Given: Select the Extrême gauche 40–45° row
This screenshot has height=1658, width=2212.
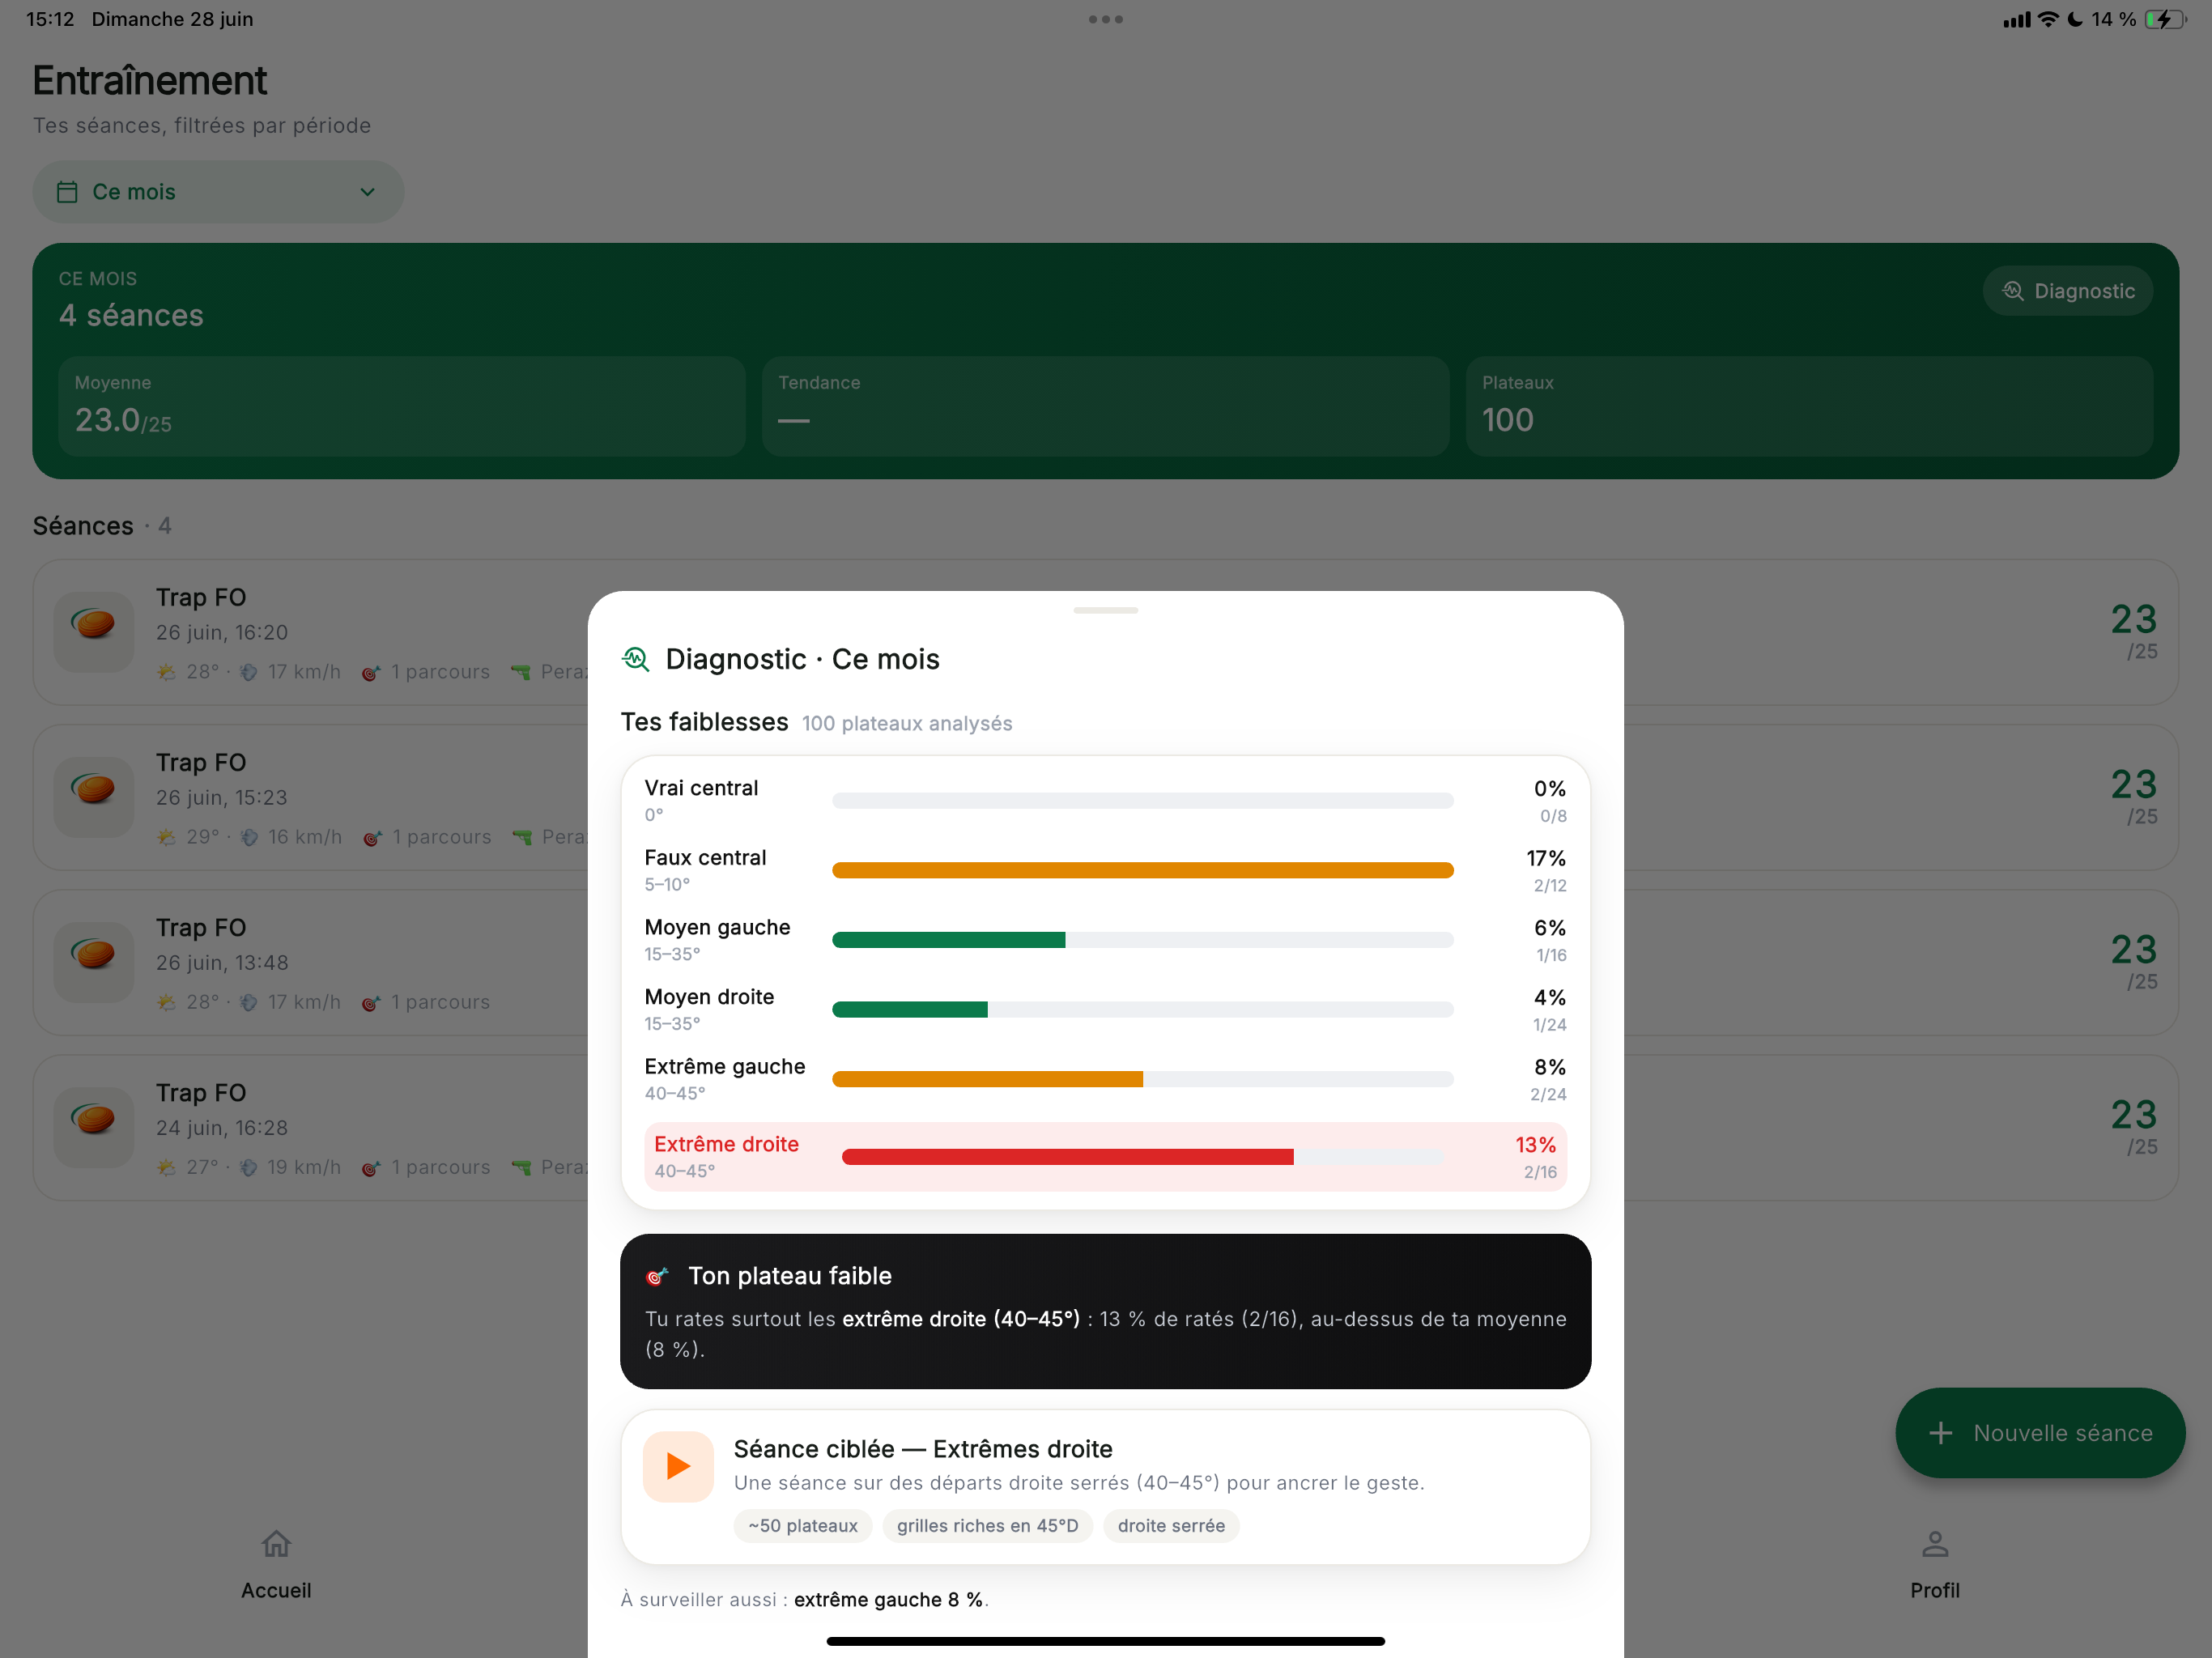Looking at the screenshot, I should (x=1105, y=1079).
